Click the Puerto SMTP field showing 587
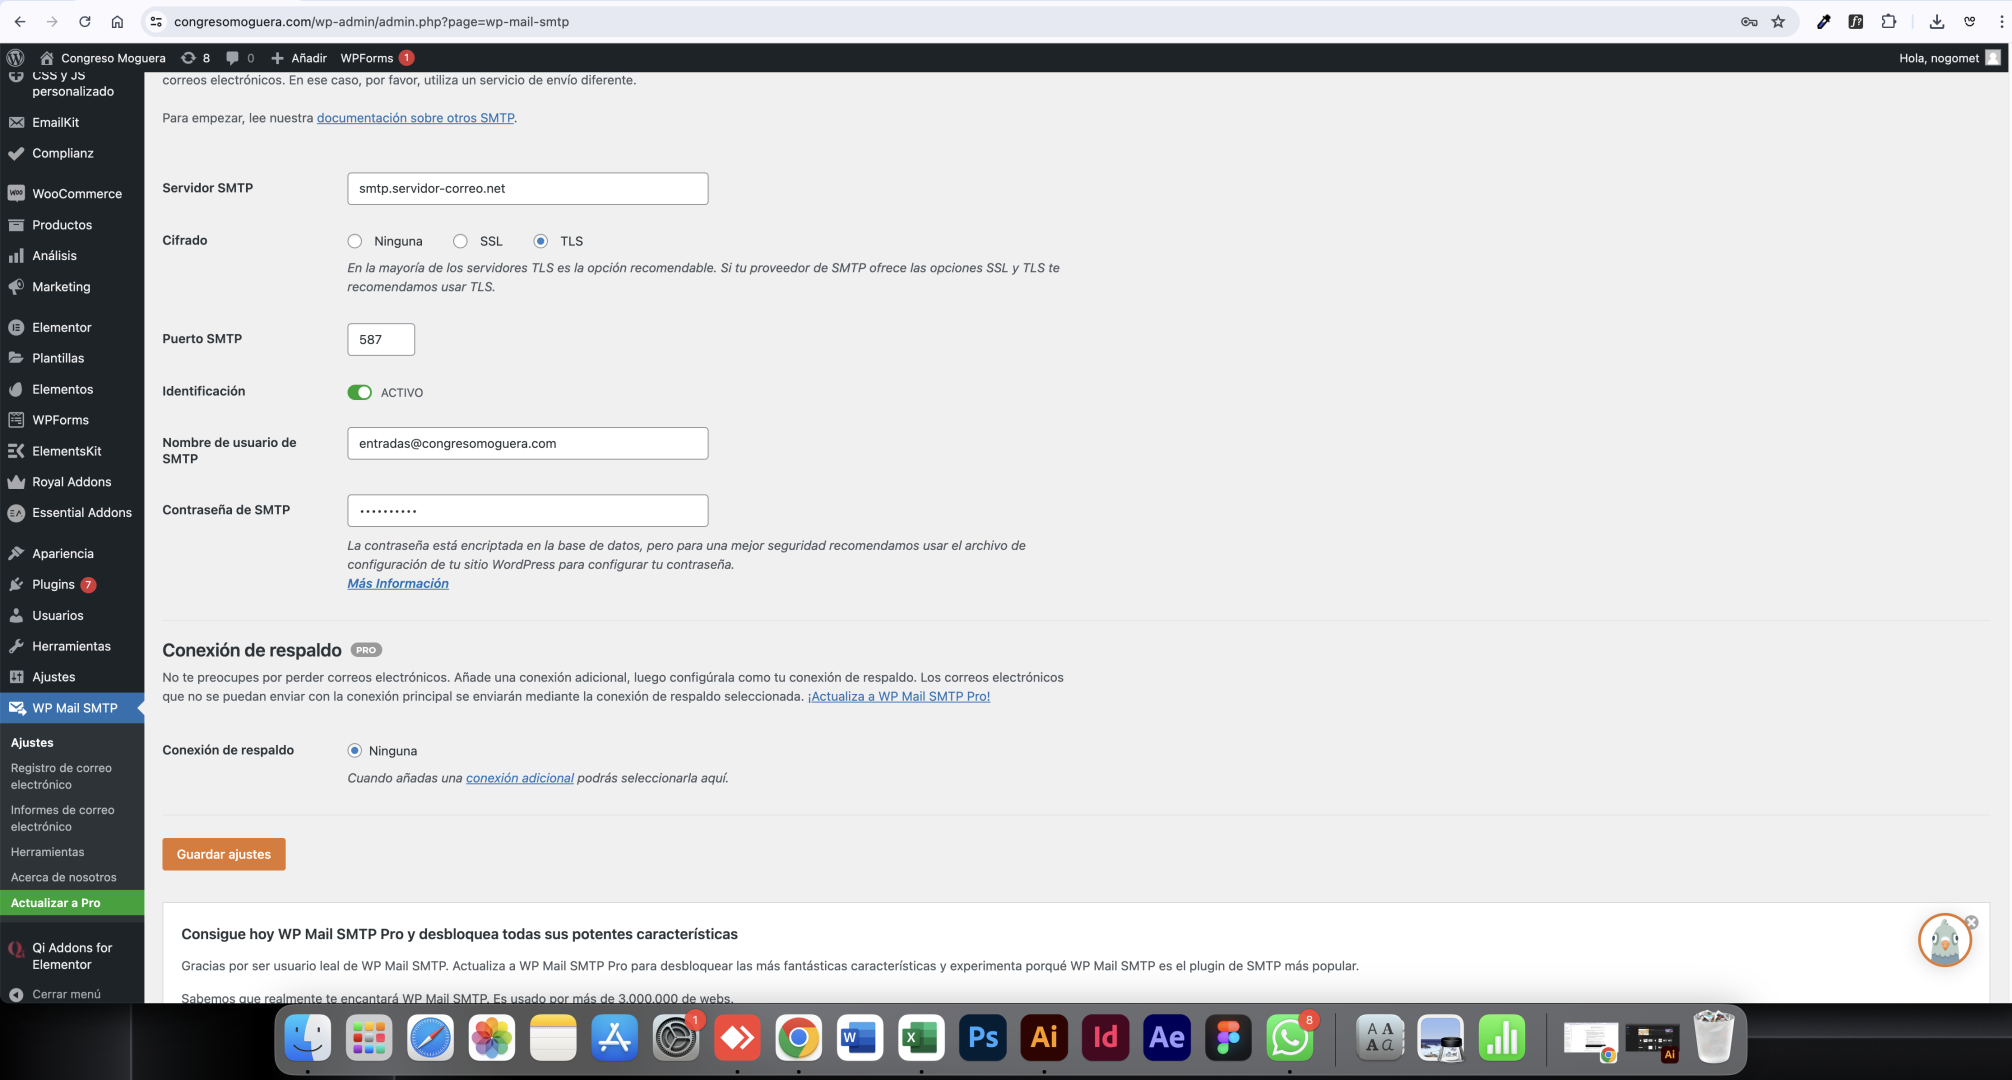The image size is (2012, 1080). pos(381,340)
